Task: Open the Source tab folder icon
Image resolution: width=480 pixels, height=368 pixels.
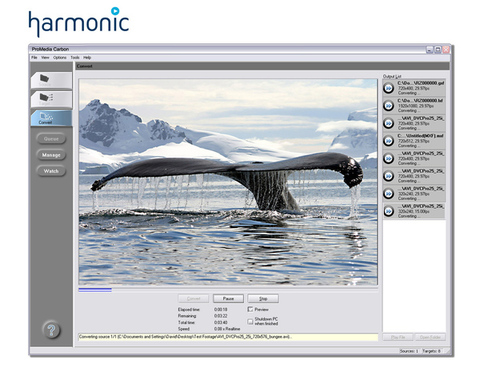Action: pos(51,80)
